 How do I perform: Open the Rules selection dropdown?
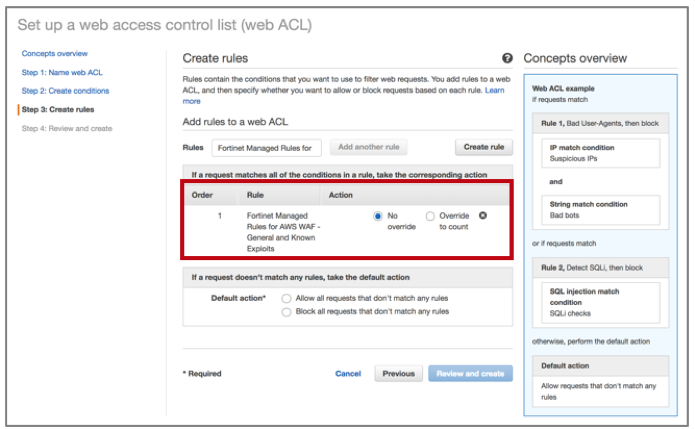click(266, 147)
